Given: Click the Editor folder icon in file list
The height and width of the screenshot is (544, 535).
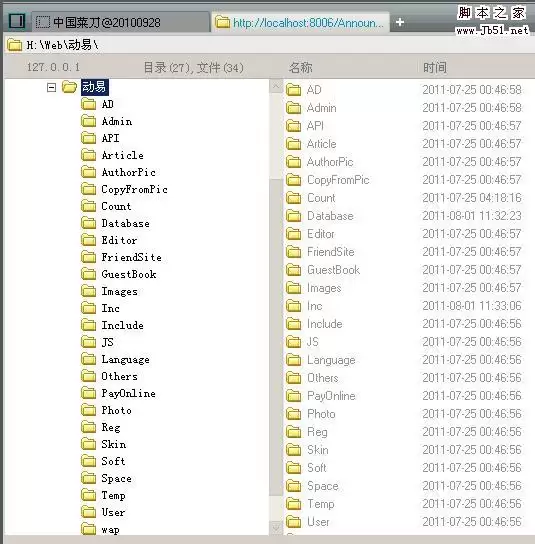Looking at the screenshot, I should [x=294, y=234].
